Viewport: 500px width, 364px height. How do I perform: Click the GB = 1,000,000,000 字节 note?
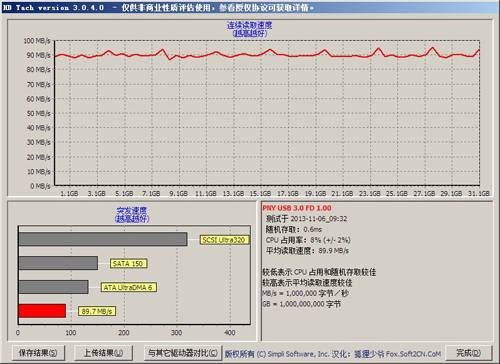pos(302,304)
